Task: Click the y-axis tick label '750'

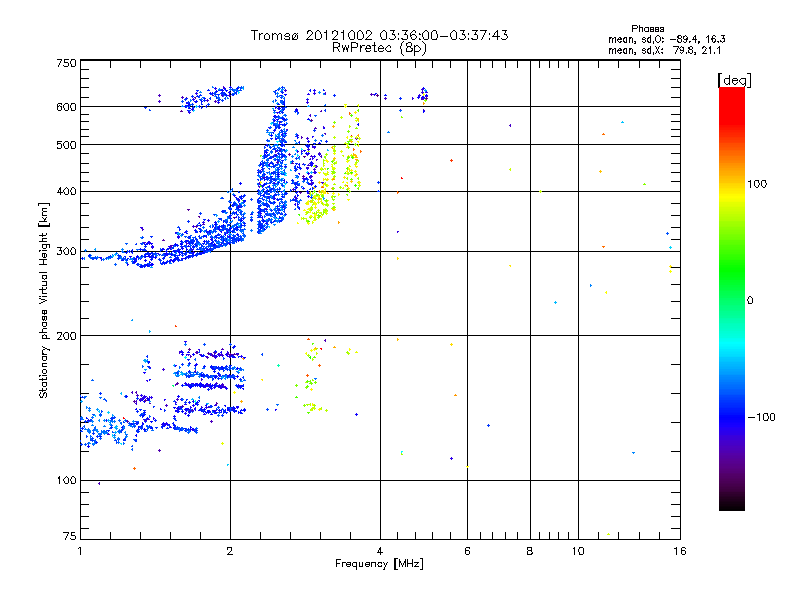Action: click(66, 63)
